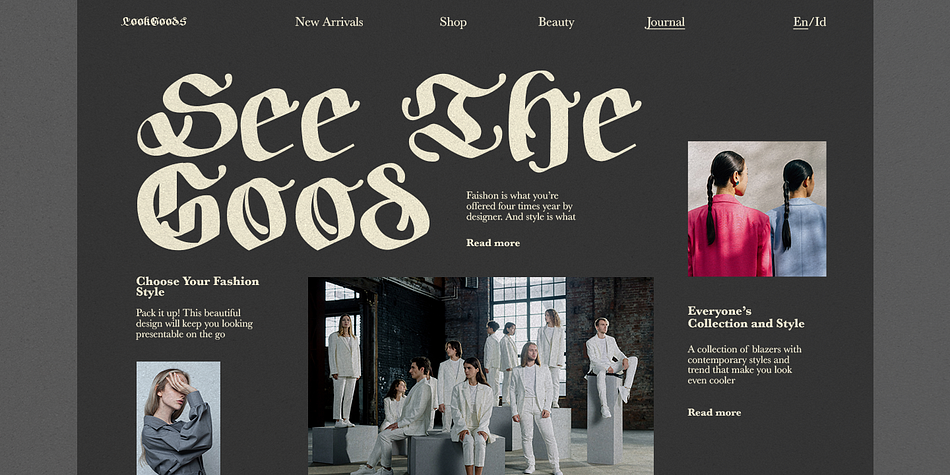
Task: Switch language to Id
Action: 820,22
